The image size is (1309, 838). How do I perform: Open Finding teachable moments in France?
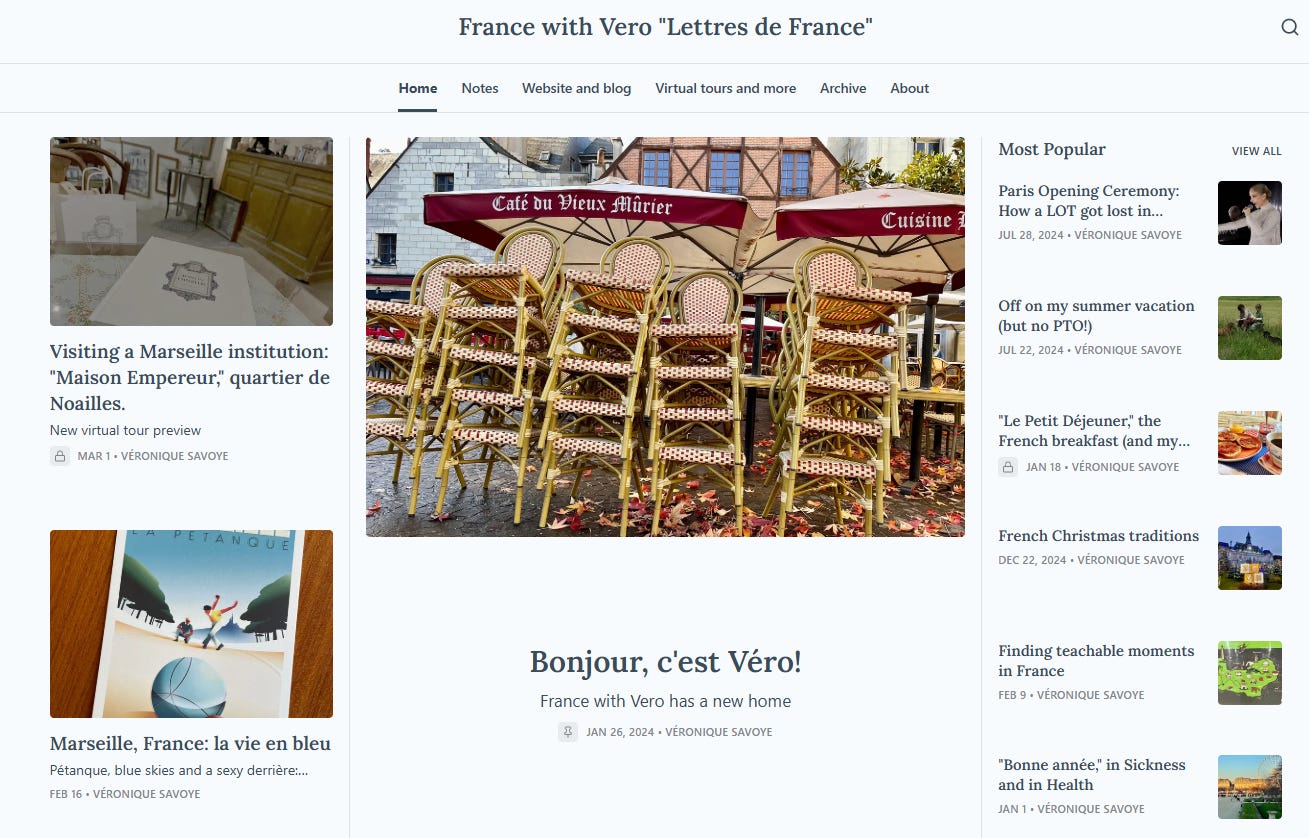pos(1096,661)
